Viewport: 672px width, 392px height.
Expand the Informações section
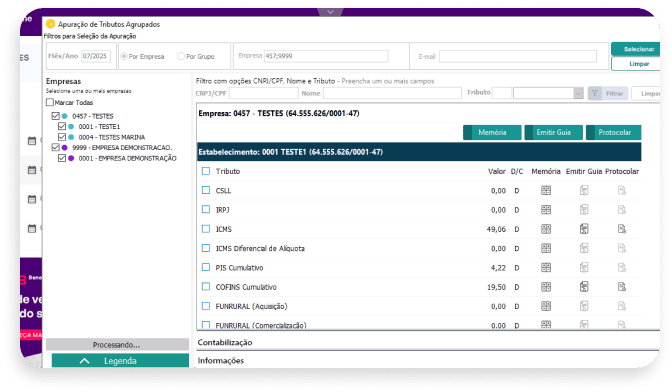coord(221,361)
